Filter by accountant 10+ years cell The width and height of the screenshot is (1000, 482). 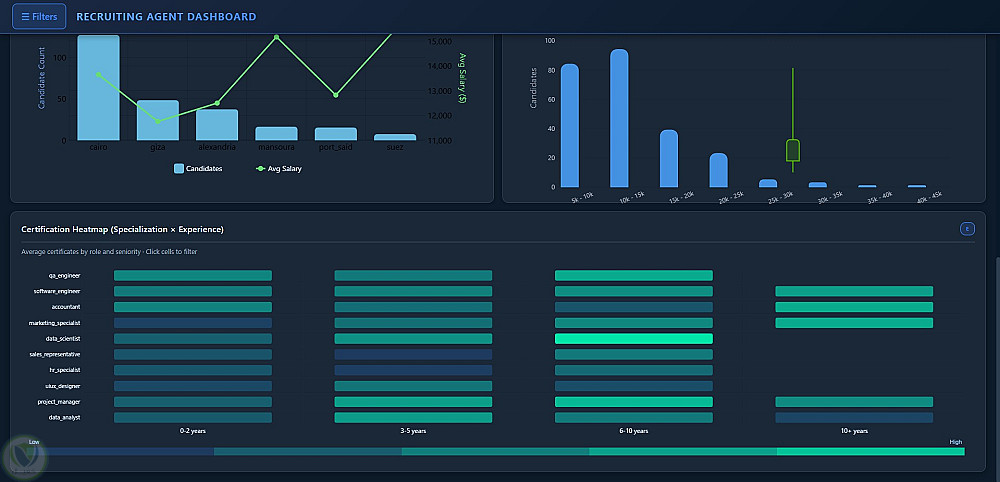point(854,307)
